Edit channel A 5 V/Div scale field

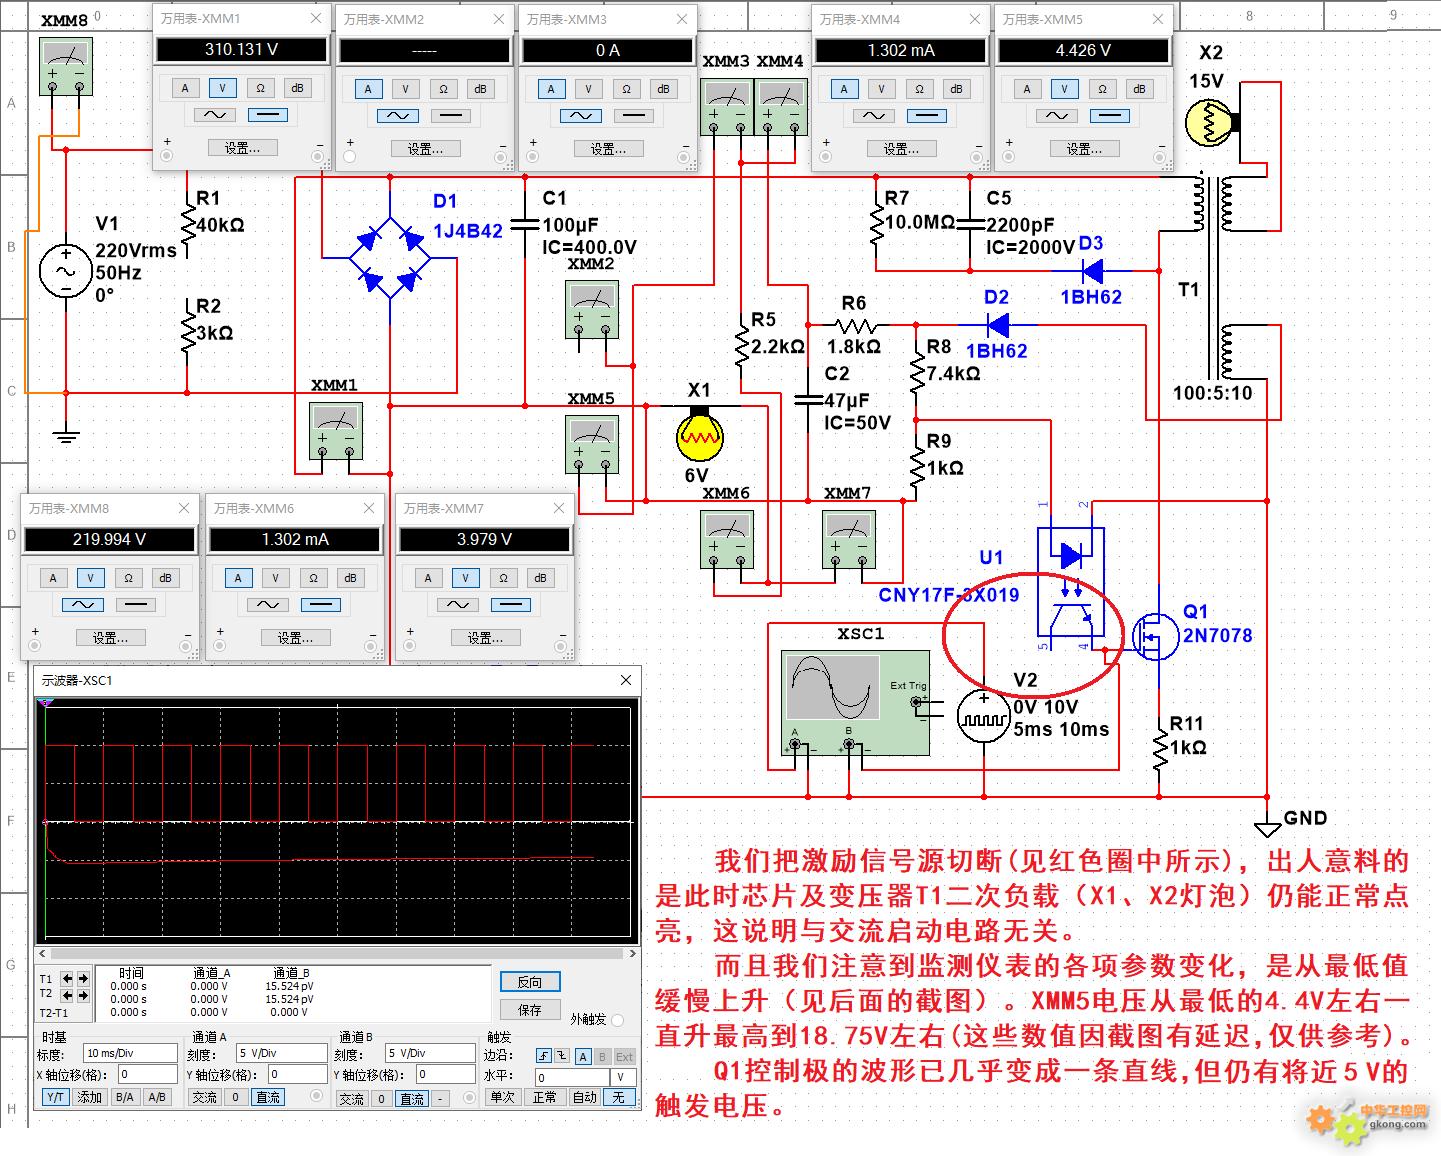(281, 1053)
